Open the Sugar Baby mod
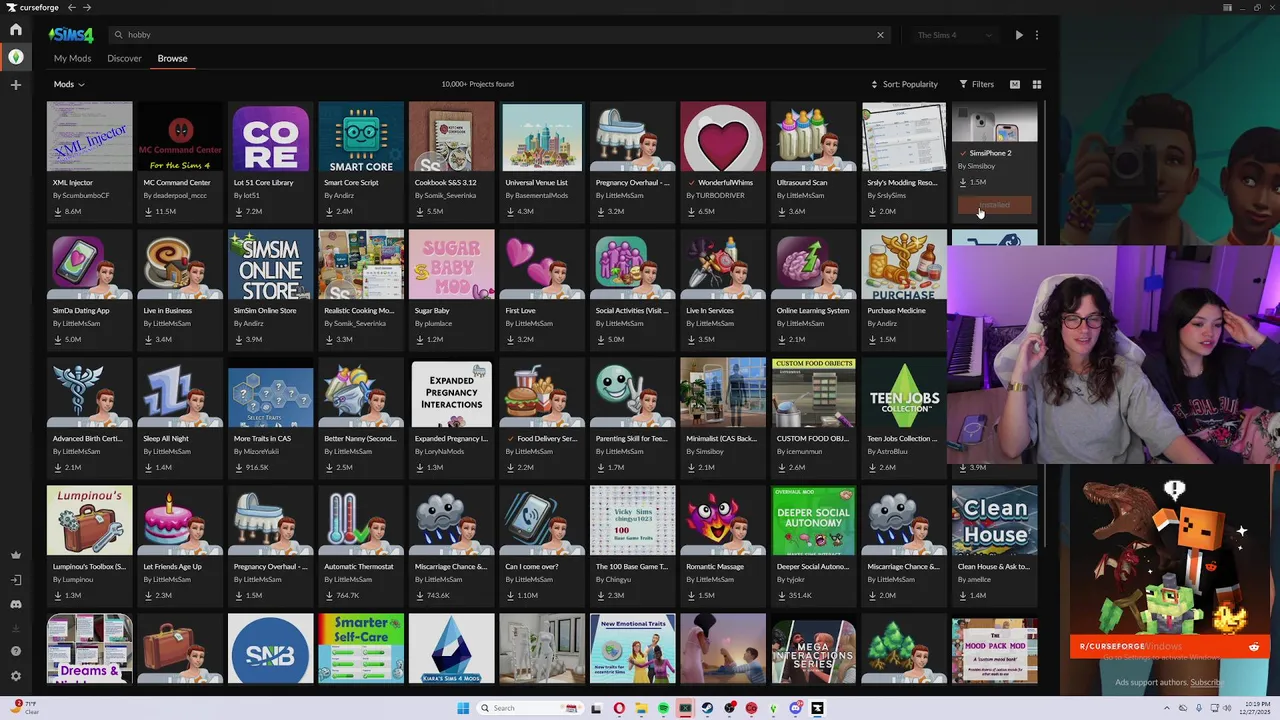Screen dimensions: 1280x720 [x=451, y=288]
